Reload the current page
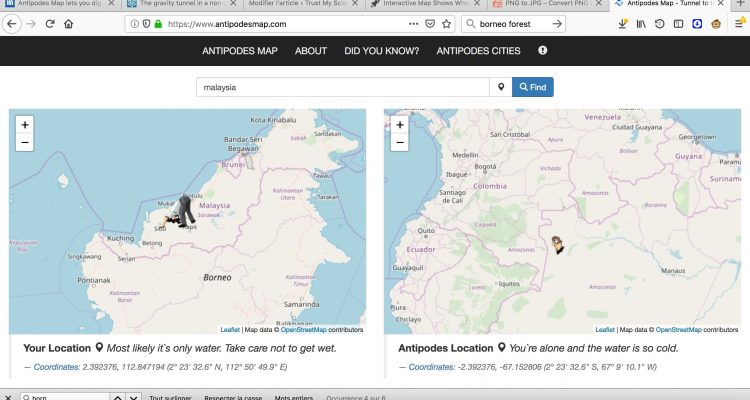The image size is (750, 400). 50,24
